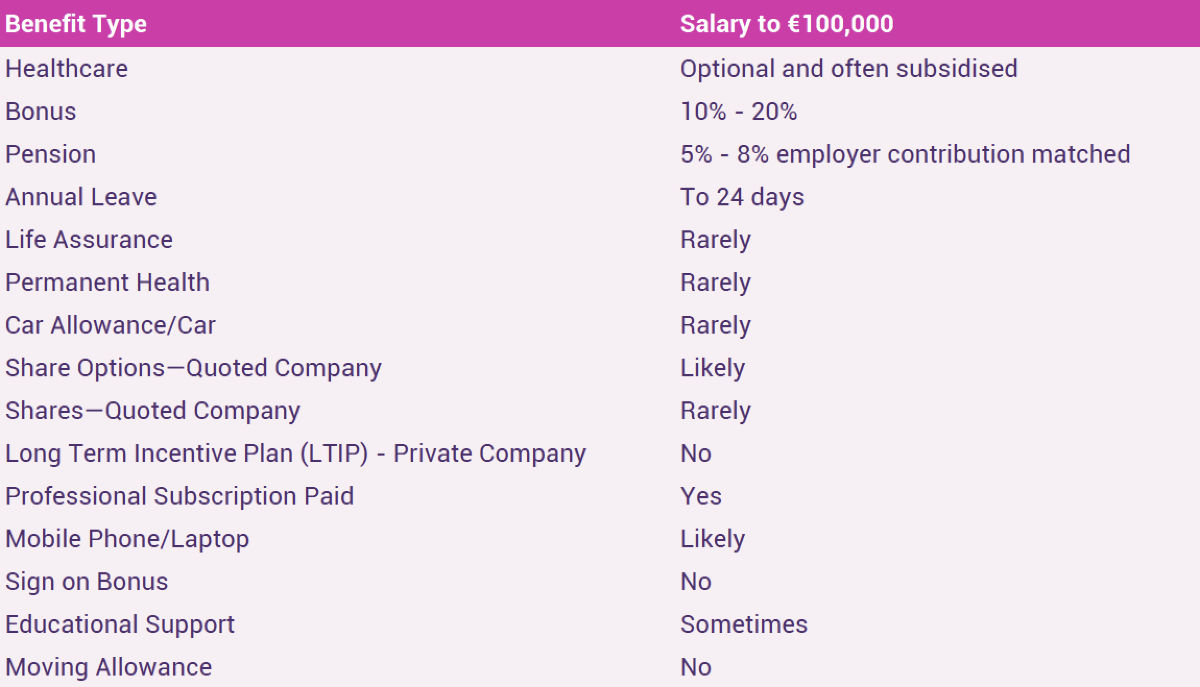
Task: Select the Life Assurance label
Action: point(89,240)
